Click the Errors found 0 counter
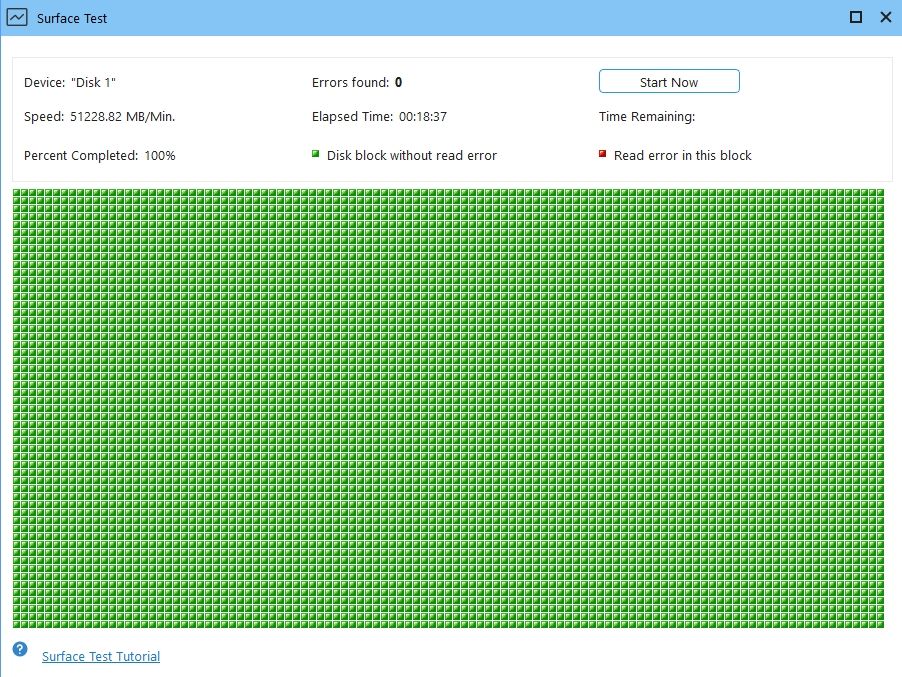The width and height of the screenshot is (902, 677). [357, 82]
